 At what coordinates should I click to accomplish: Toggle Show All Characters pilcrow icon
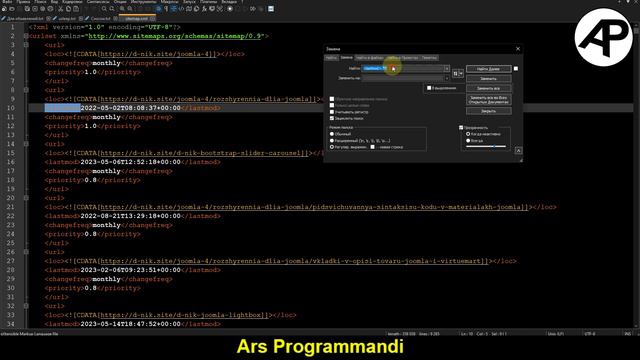[166, 9]
